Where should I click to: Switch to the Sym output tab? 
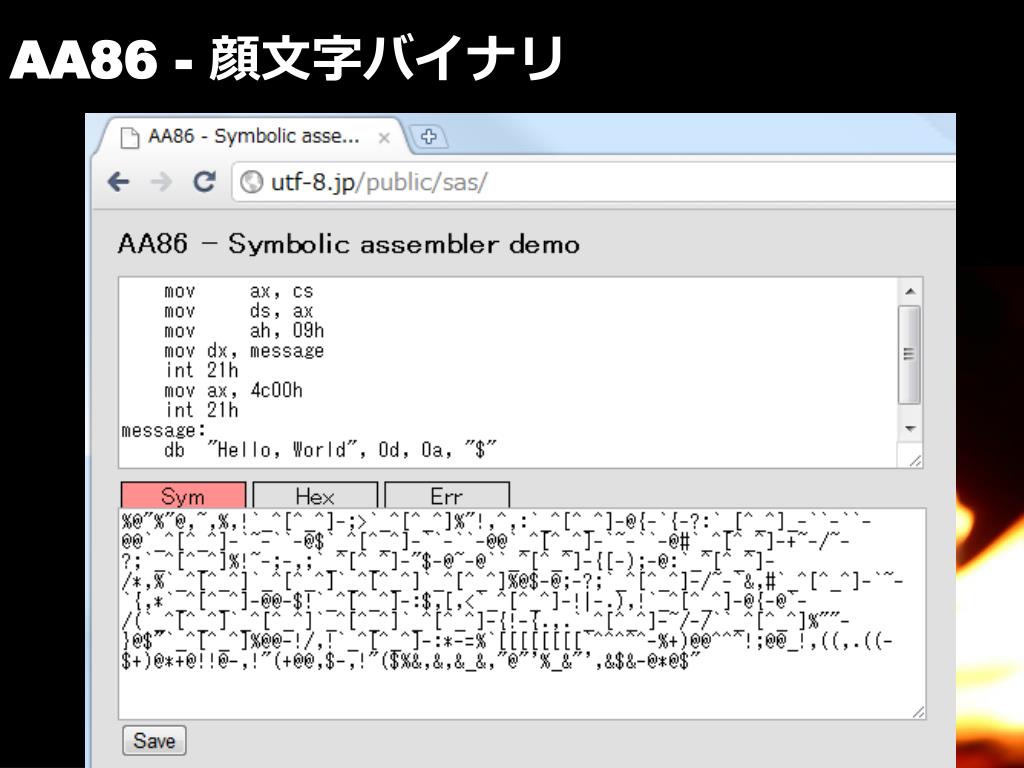point(182,496)
